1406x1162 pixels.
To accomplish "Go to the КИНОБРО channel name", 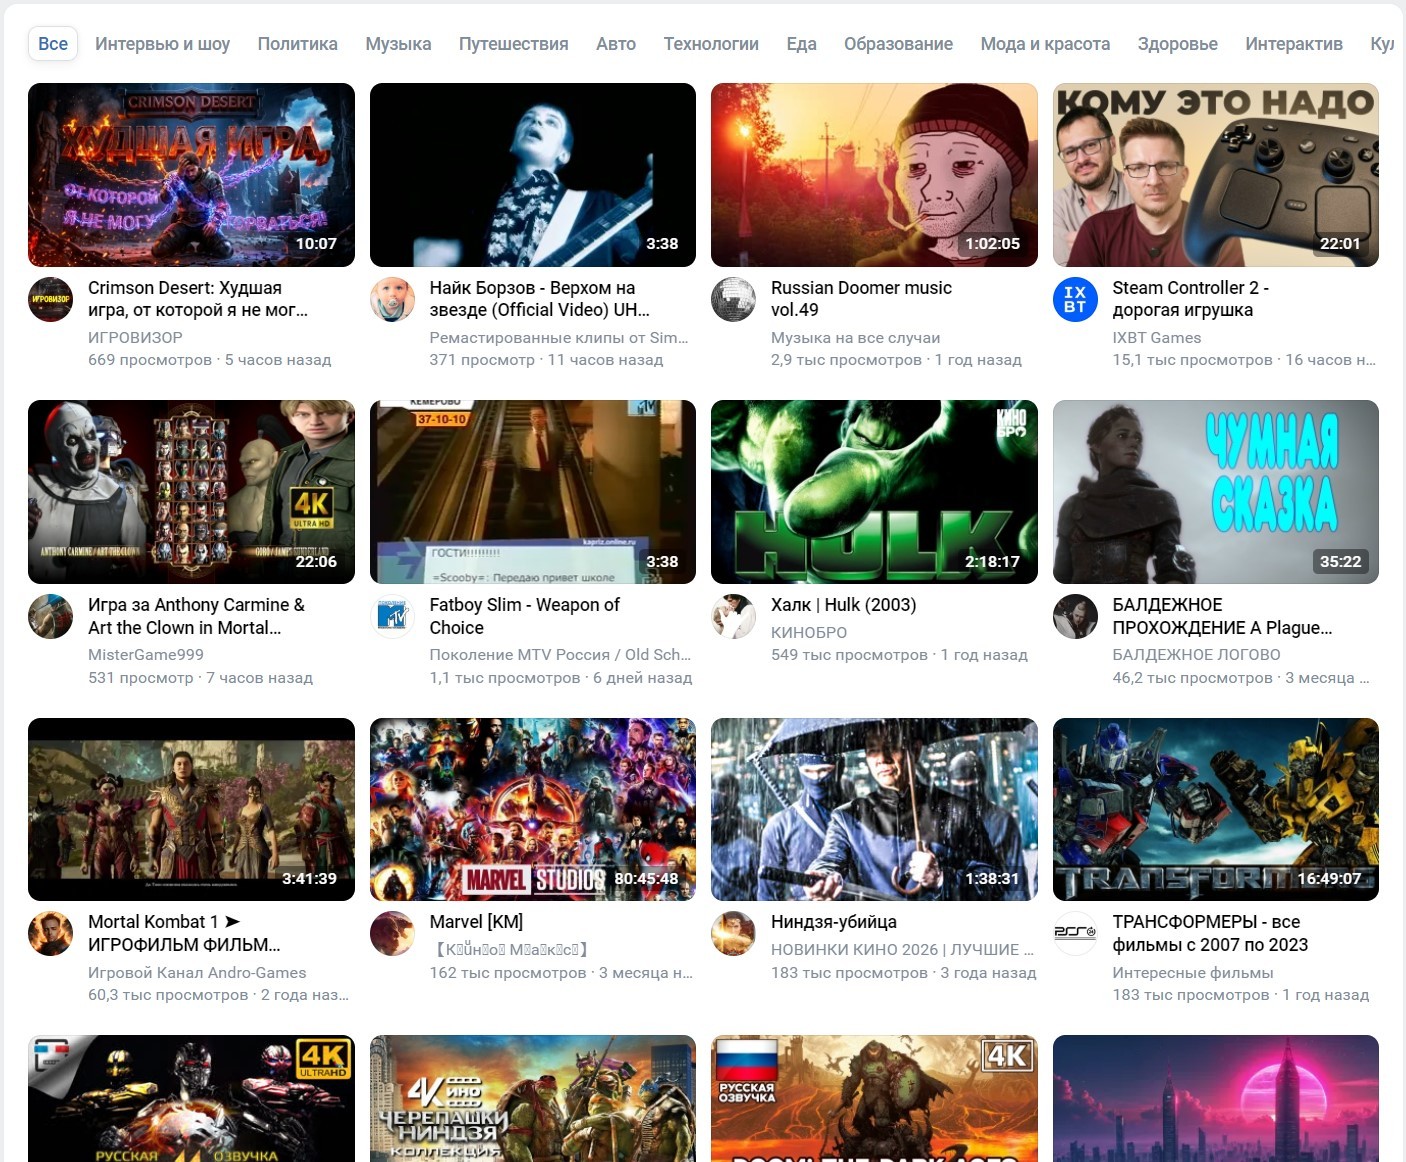I will [x=809, y=633].
